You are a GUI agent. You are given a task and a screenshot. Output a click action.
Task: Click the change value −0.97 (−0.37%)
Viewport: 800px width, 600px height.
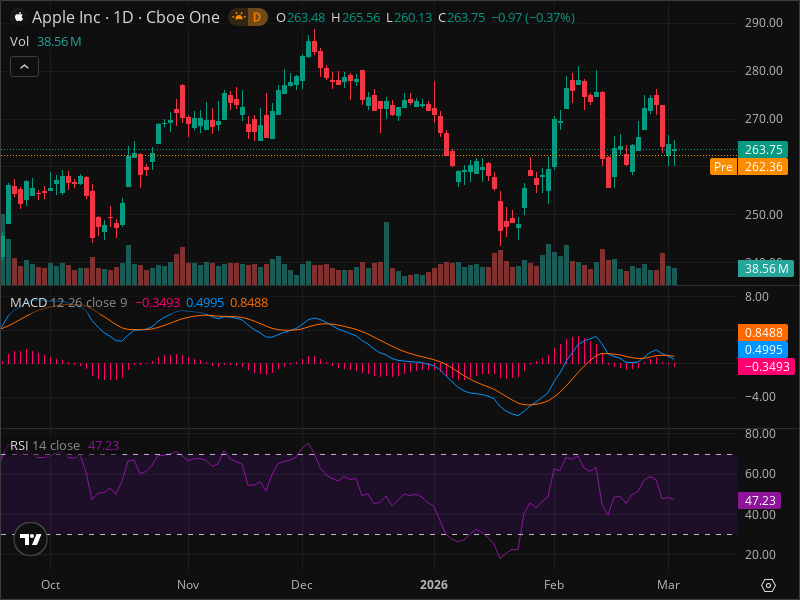[x=533, y=18]
